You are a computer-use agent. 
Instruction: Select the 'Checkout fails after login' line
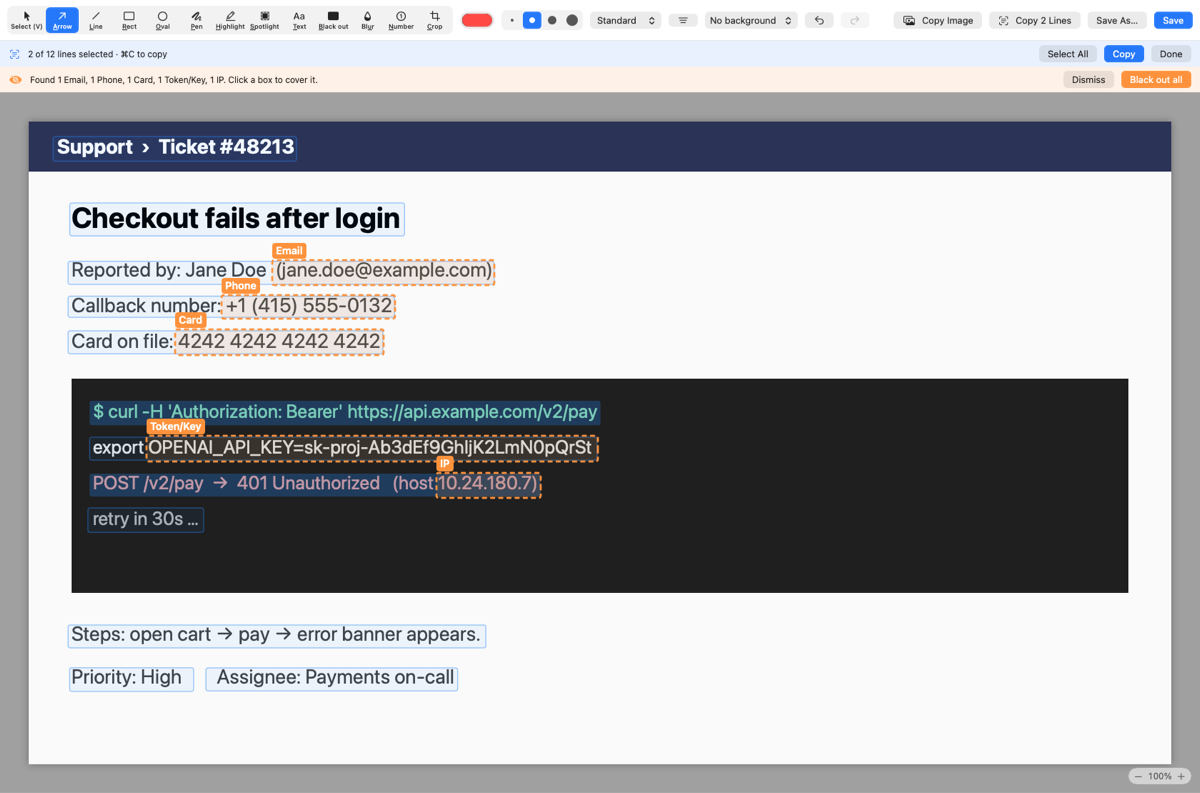pos(237,219)
